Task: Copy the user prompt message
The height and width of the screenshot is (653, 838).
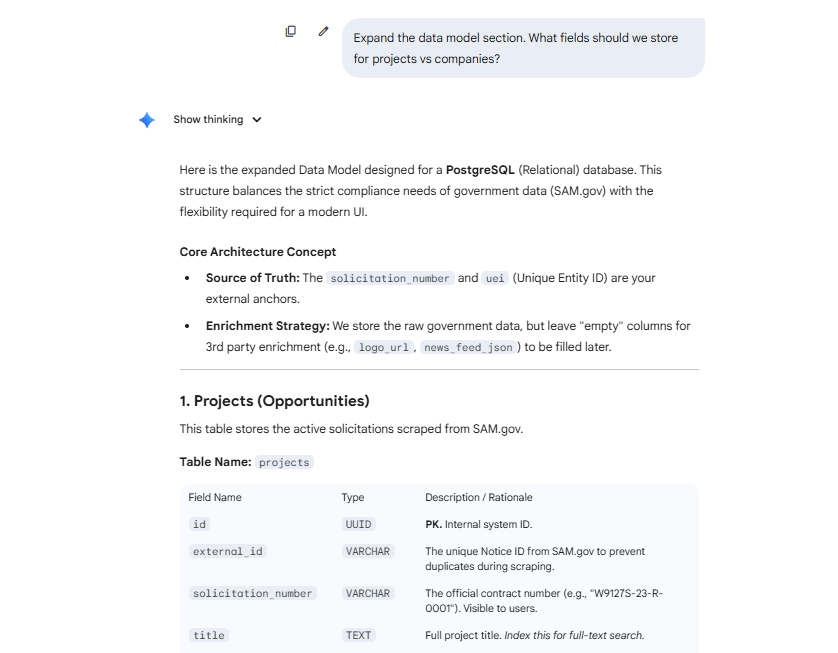Action: [x=290, y=31]
